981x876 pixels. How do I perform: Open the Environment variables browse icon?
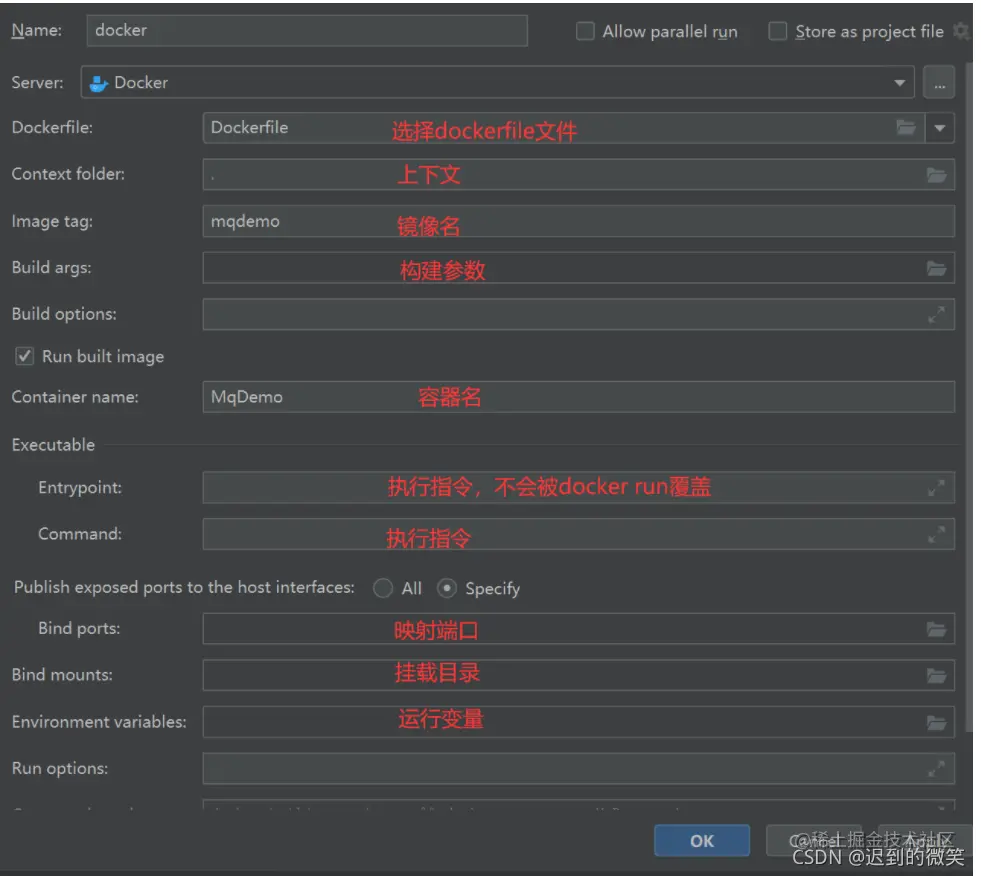[x=936, y=723]
